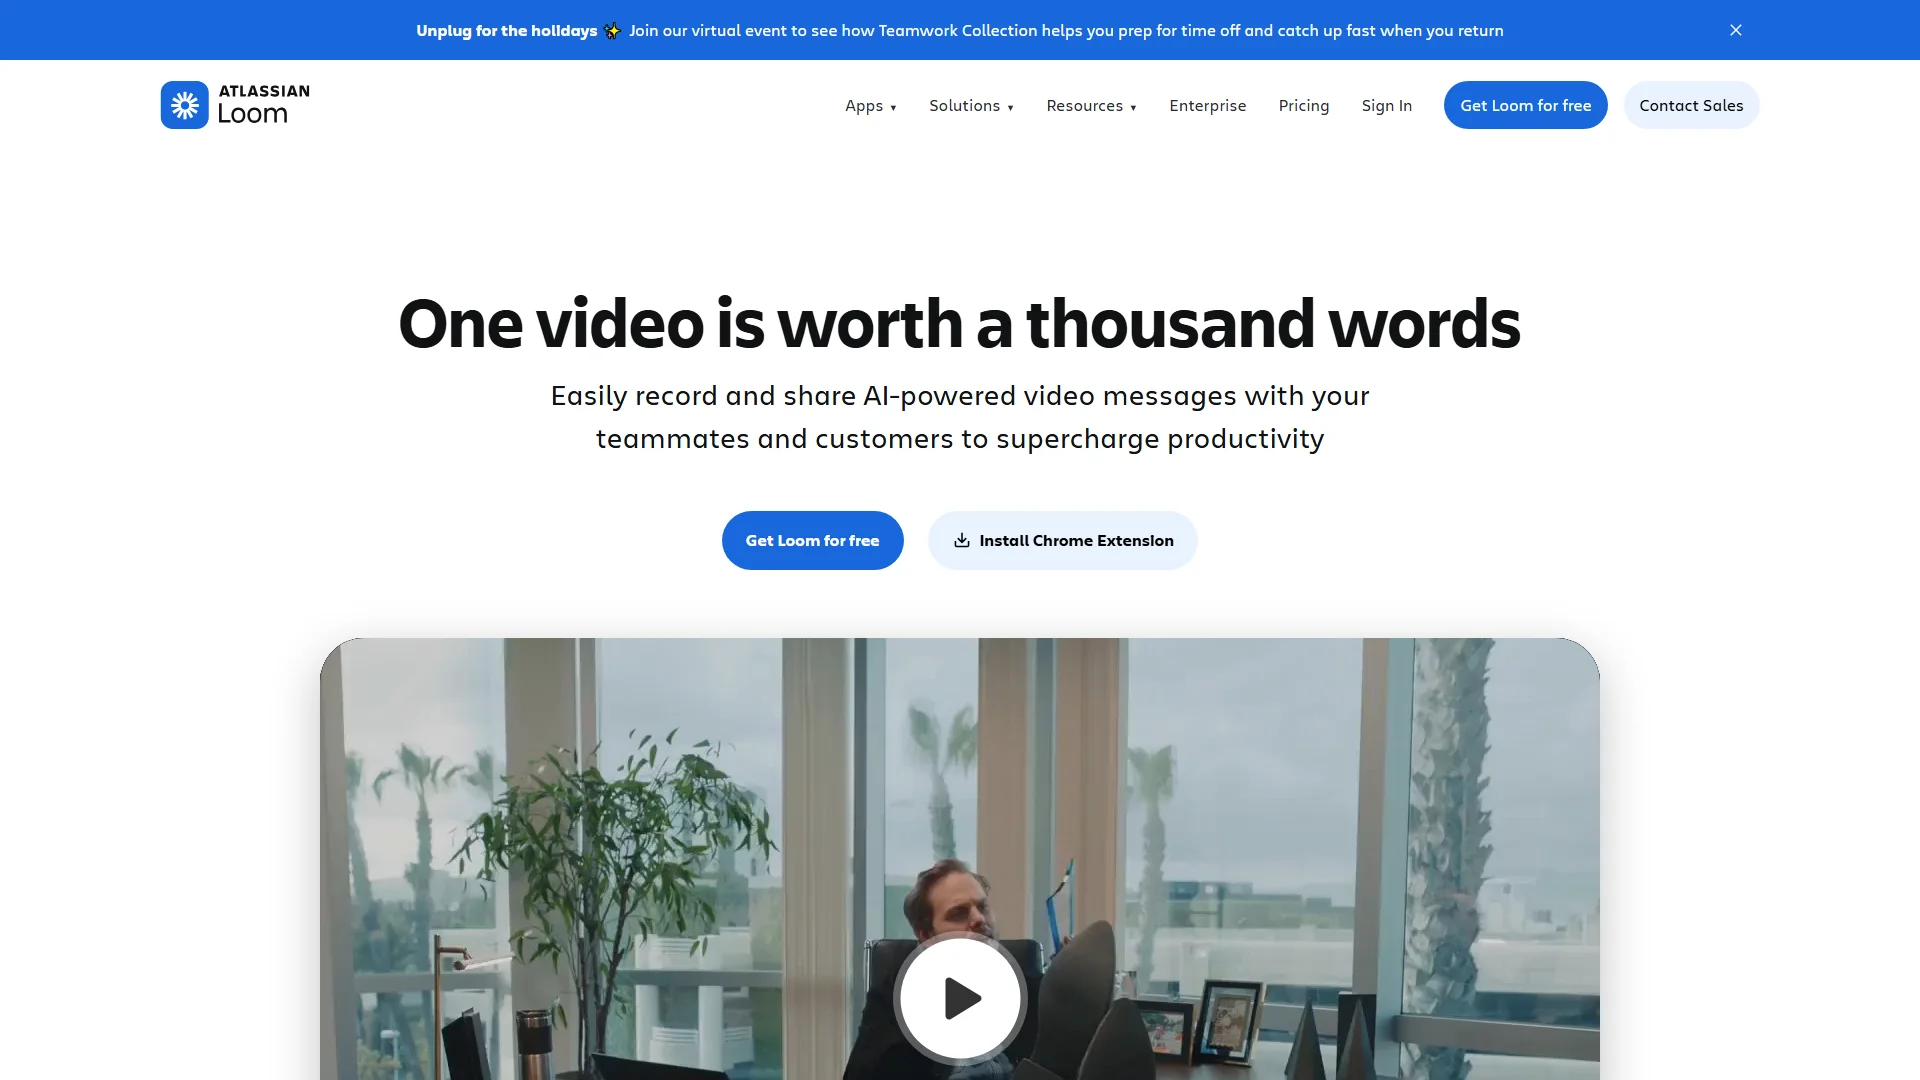Go to the Enterprise page

[1207, 106]
